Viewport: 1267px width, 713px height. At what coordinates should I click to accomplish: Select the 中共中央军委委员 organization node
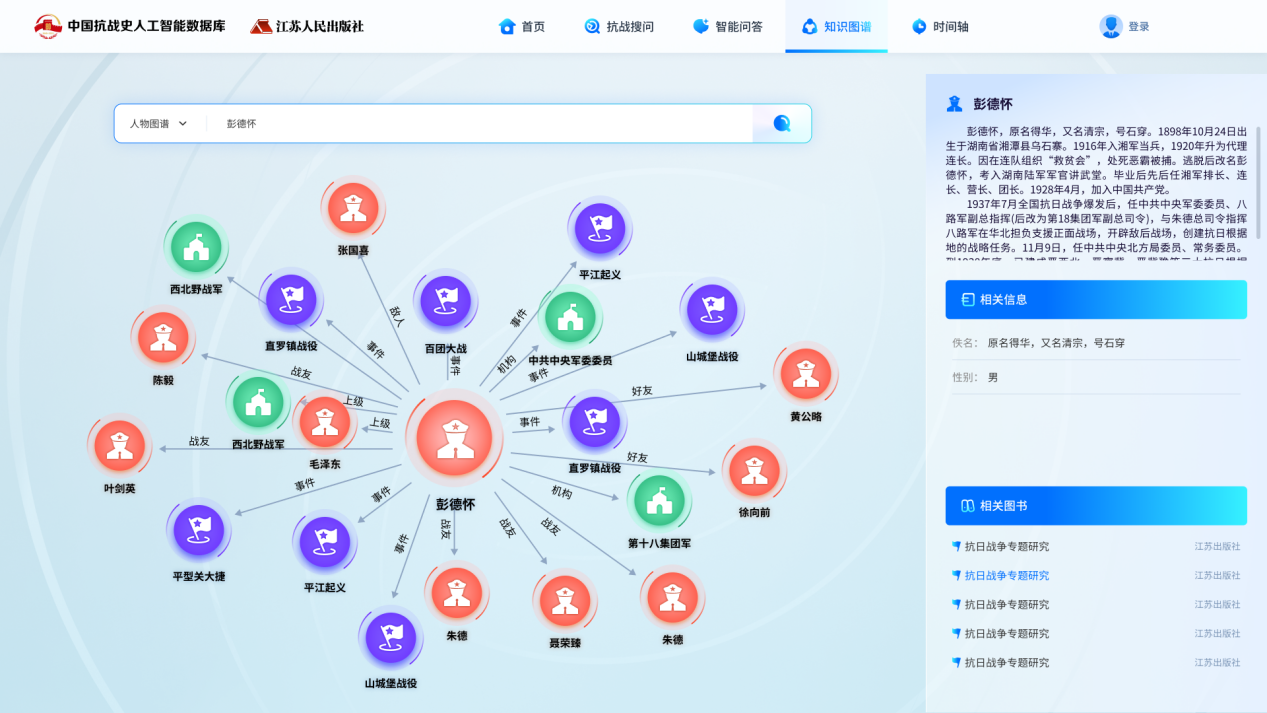coord(570,317)
